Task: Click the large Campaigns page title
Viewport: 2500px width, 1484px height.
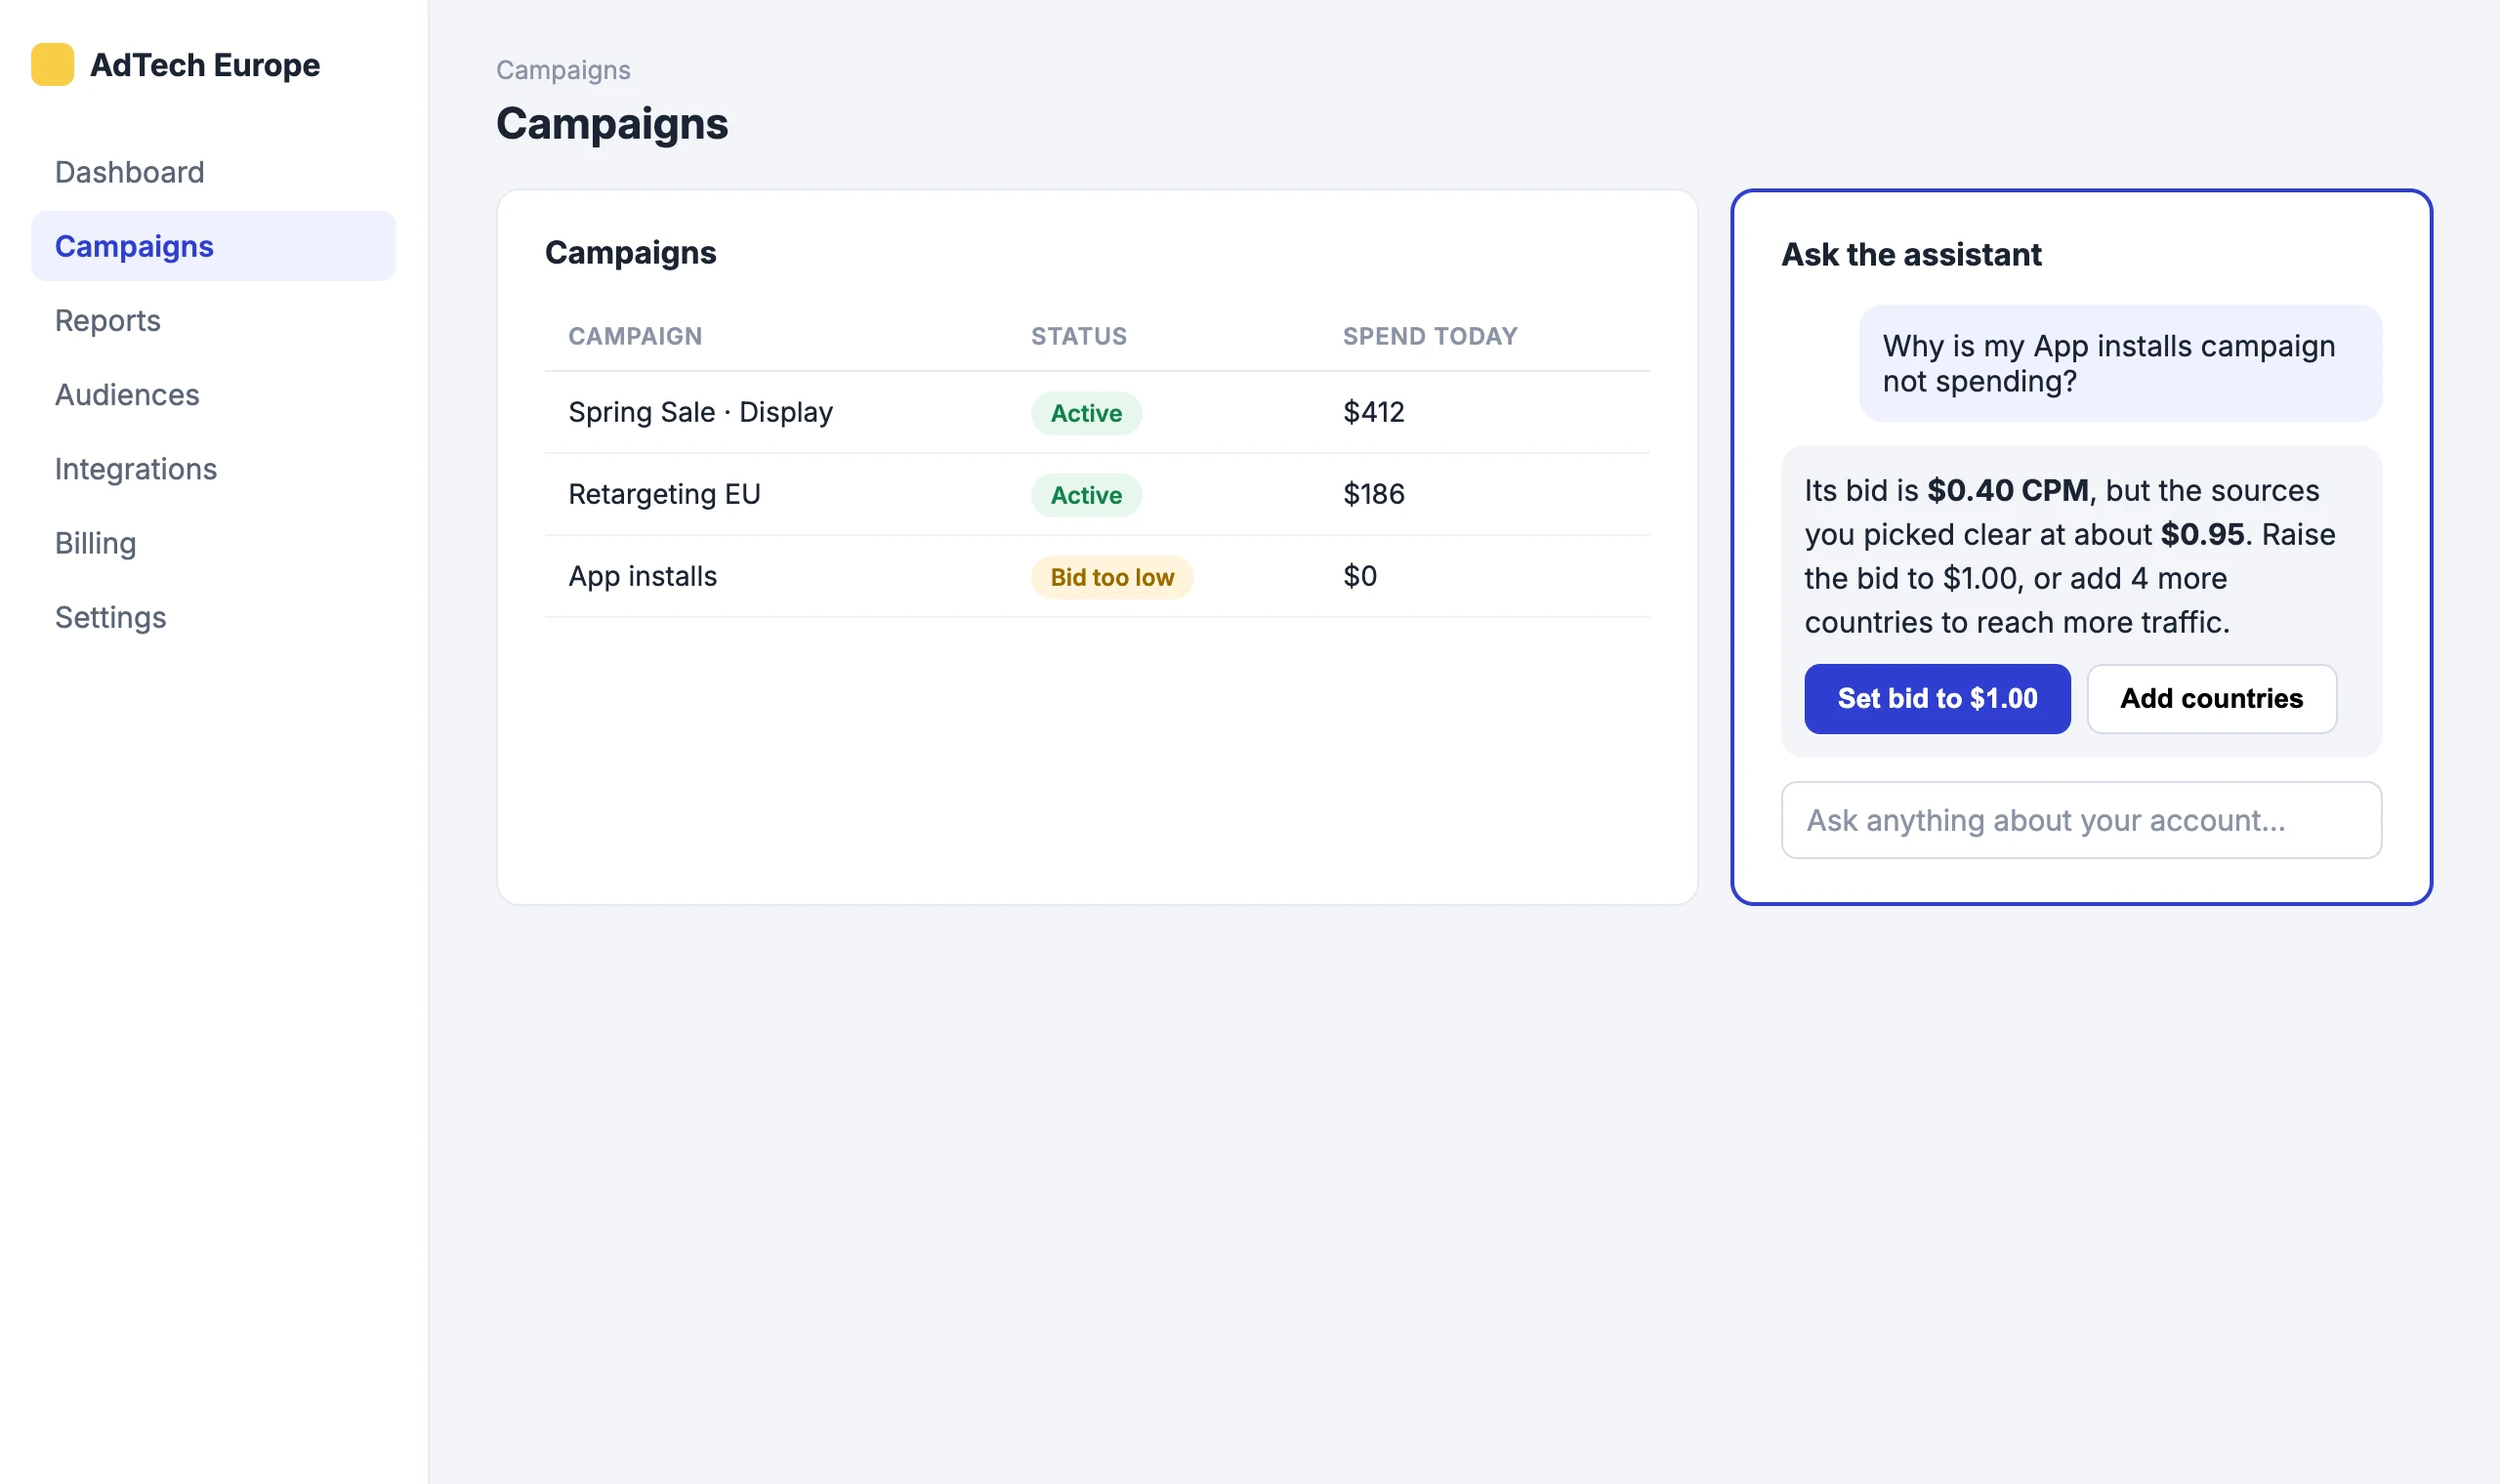Action: click(612, 124)
